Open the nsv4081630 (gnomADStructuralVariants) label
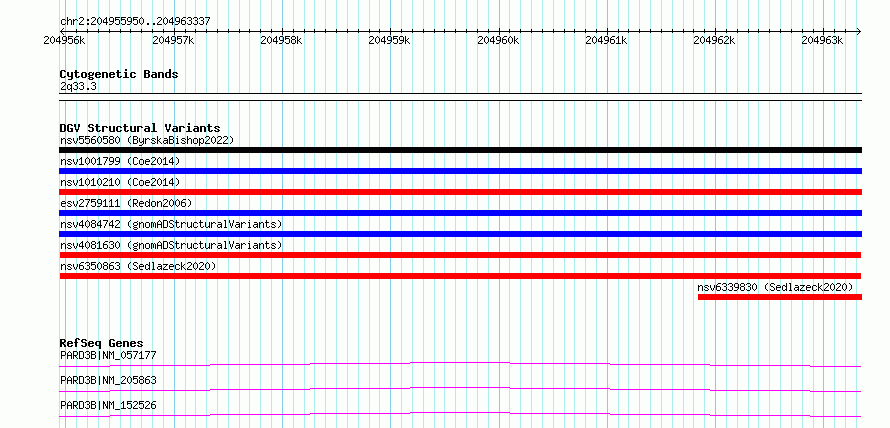This screenshot has width=890, height=428. click(171, 245)
